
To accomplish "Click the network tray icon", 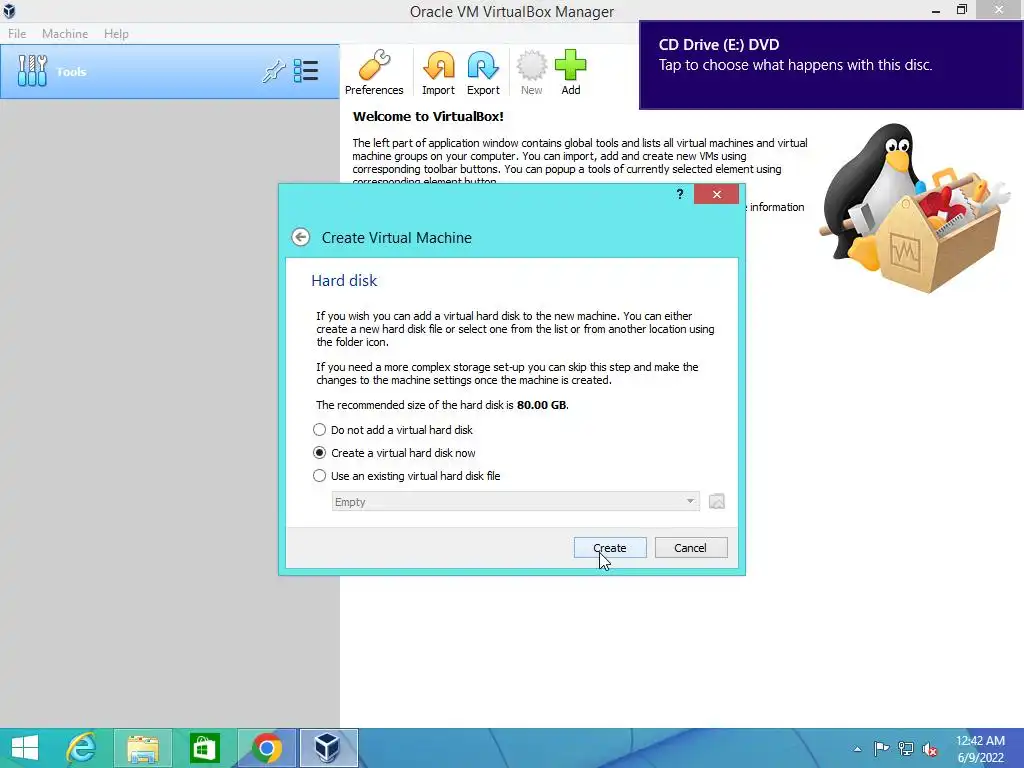I will coord(906,749).
